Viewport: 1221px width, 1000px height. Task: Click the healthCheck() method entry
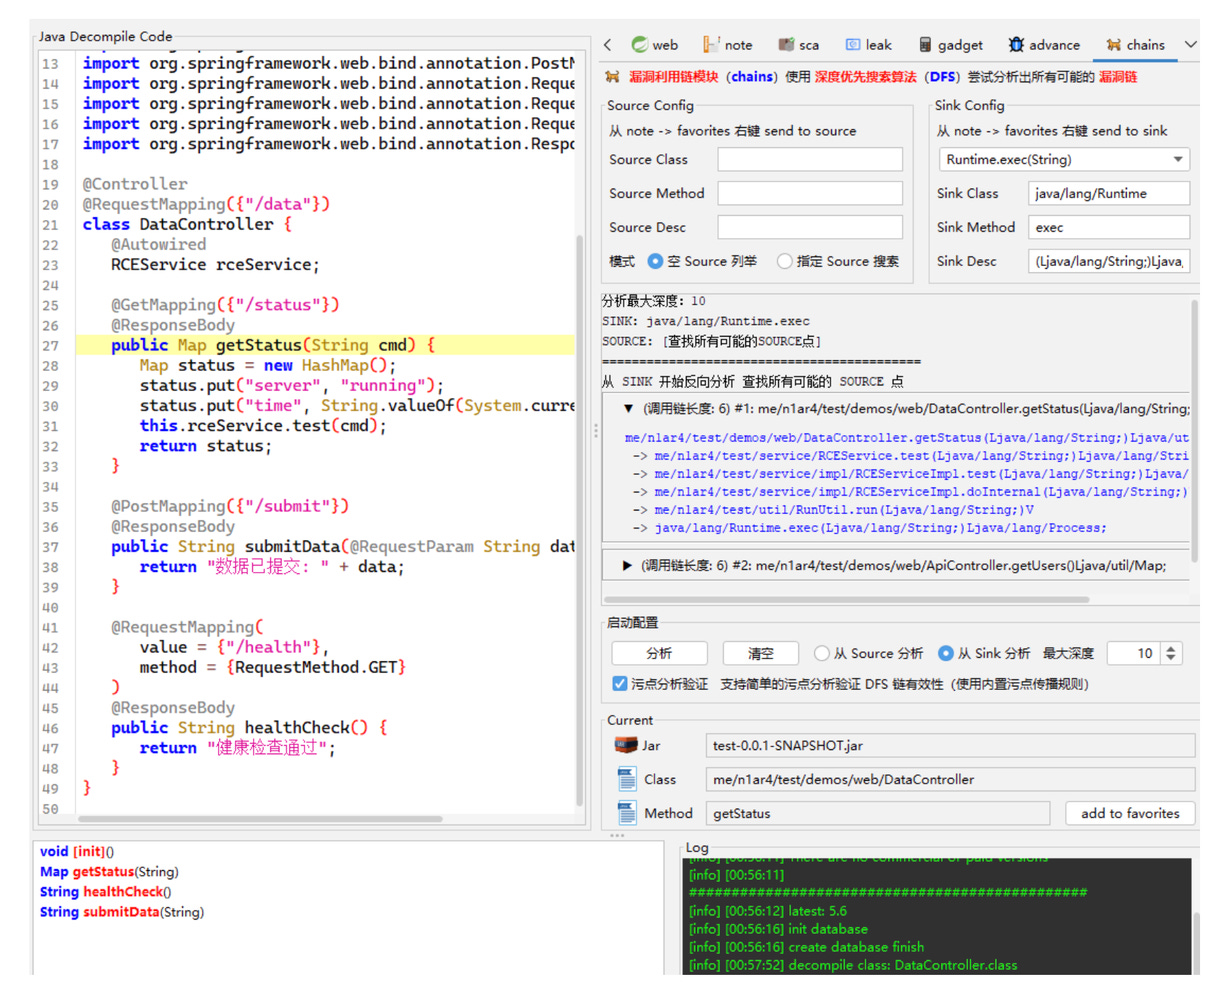pyautogui.click(x=105, y=892)
